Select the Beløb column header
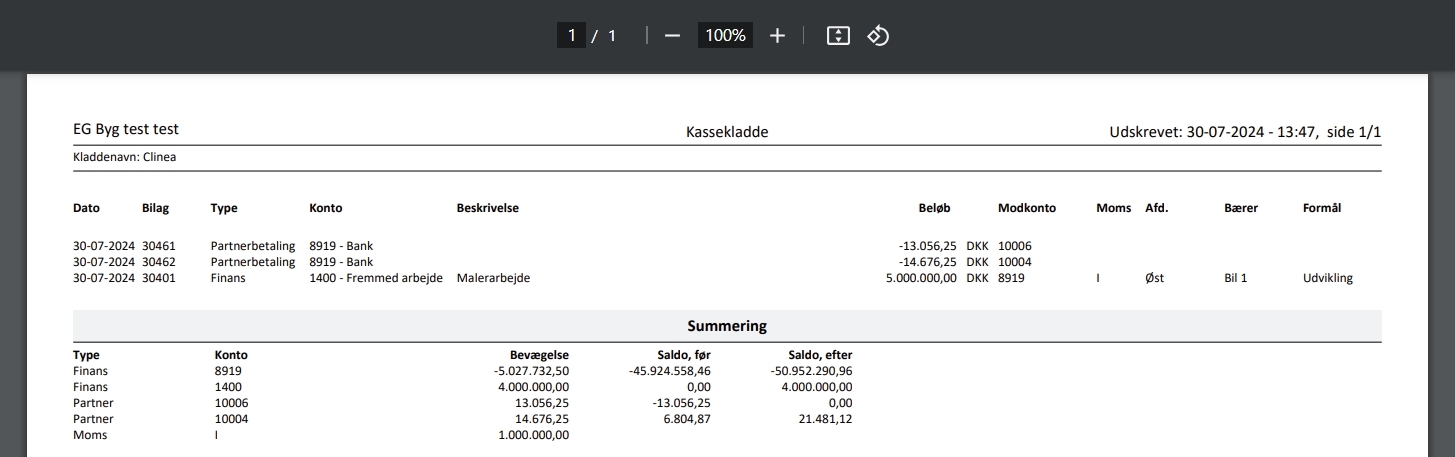This screenshot has width=1455, height=457. click(934, 208)
